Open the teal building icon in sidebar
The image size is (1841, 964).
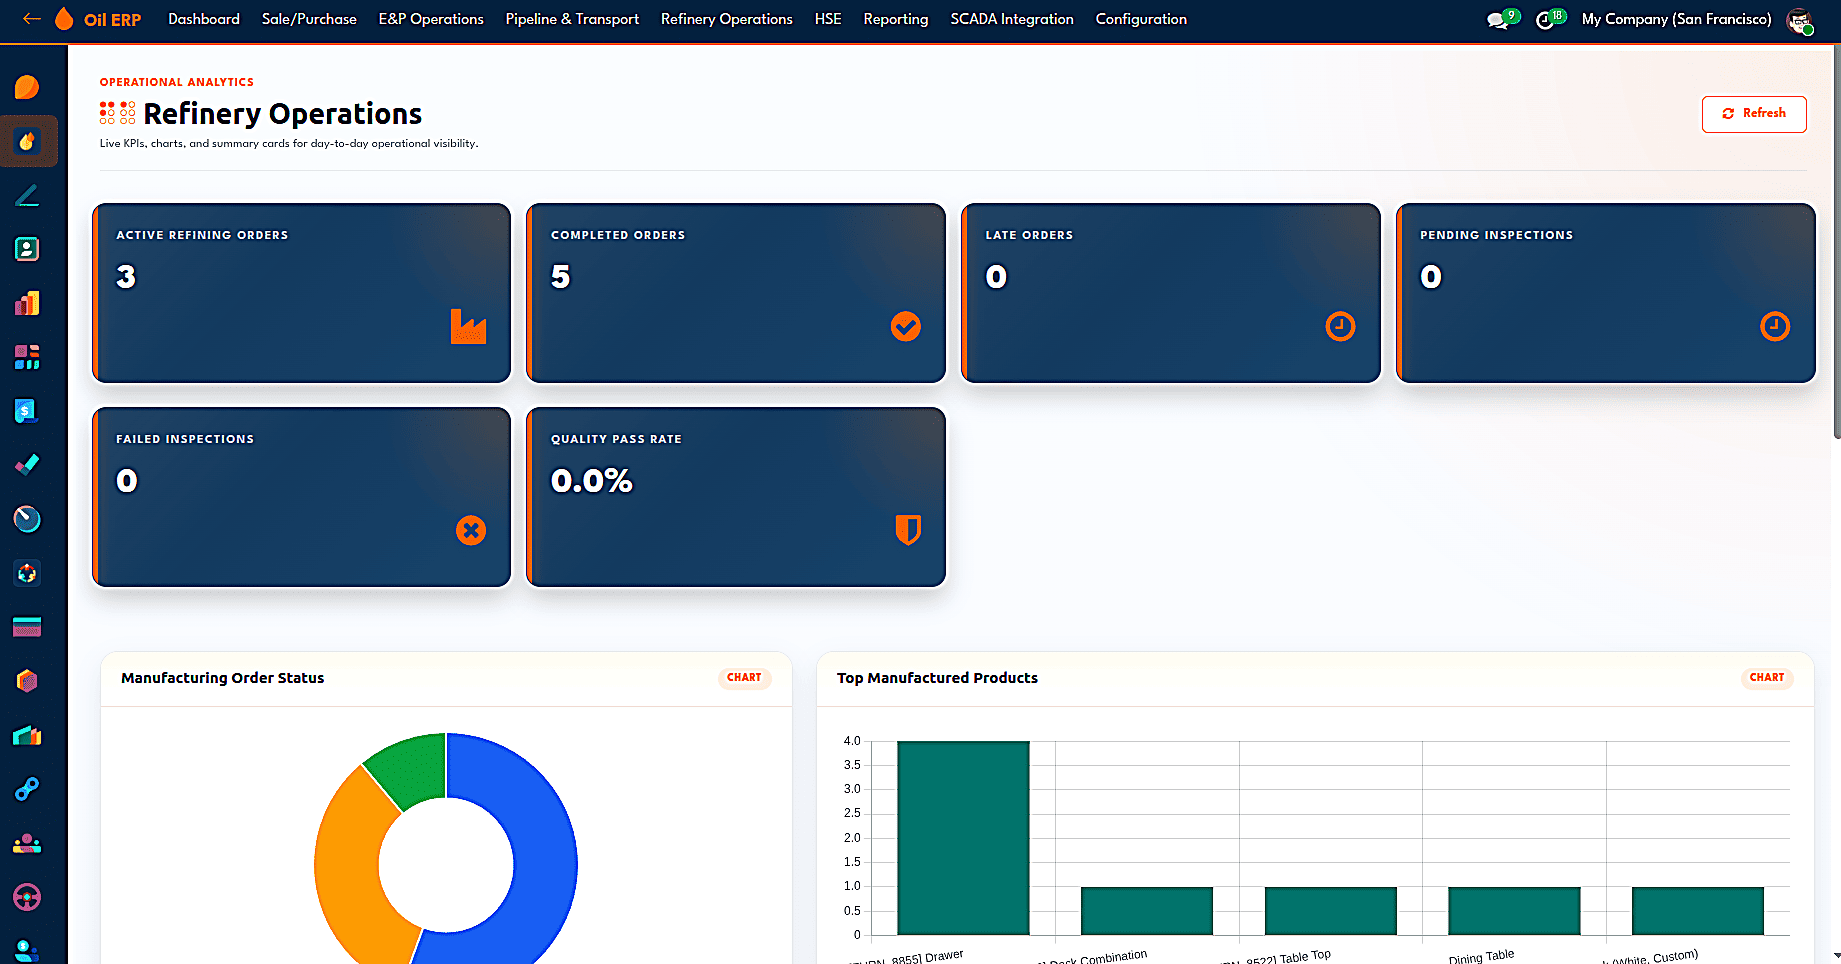pos(27,736)
